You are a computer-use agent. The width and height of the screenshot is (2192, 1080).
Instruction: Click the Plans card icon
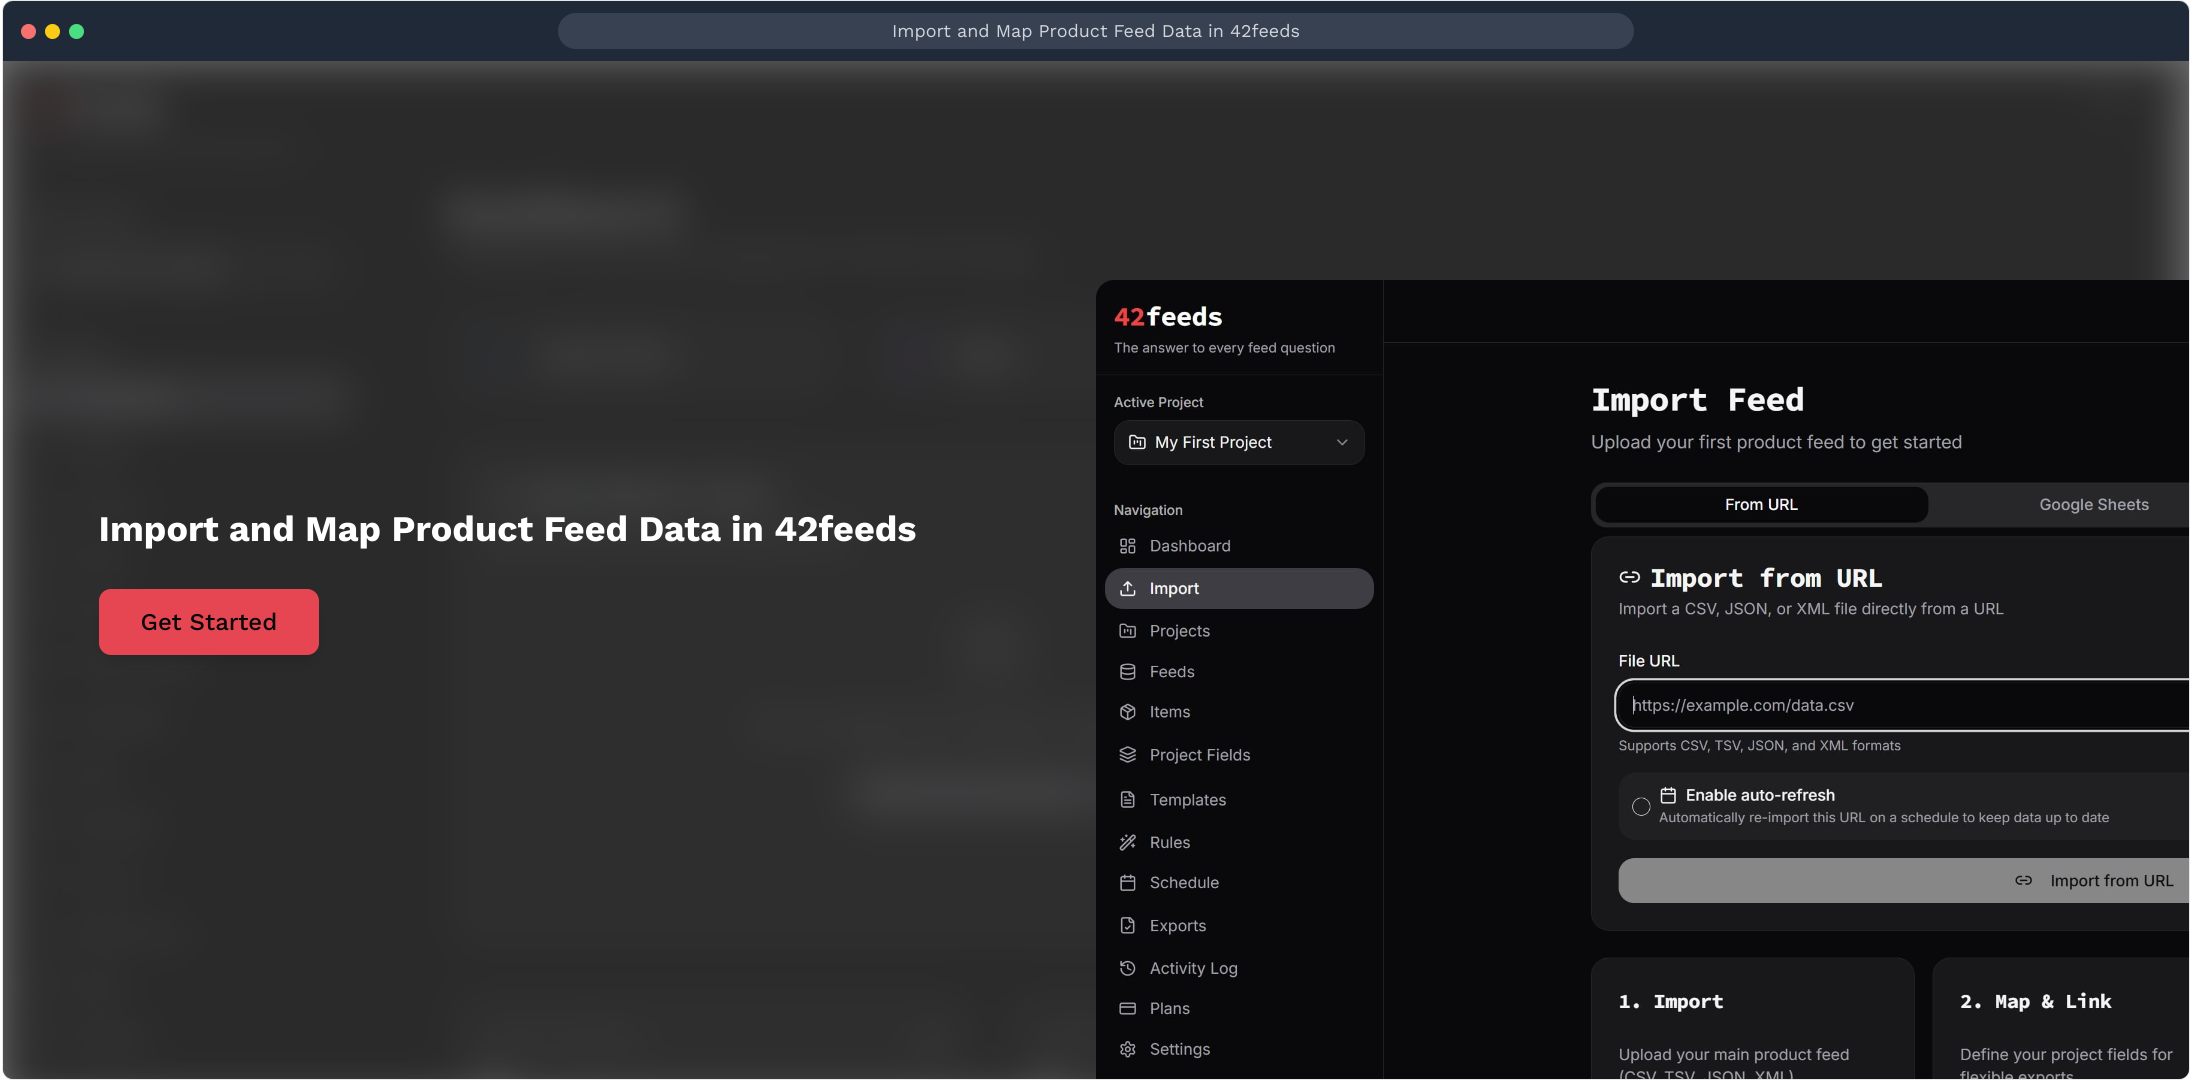(x=1128, y=1009)
